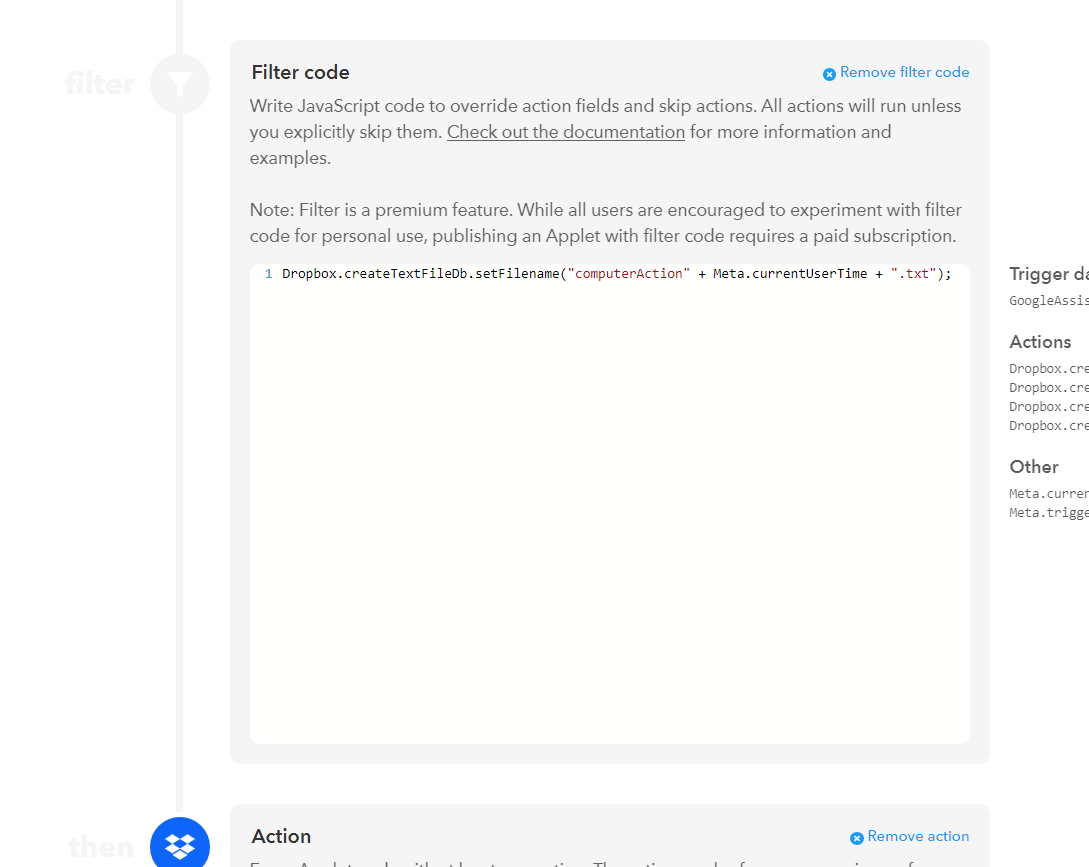
Task: Remove the filter code
Action: coord(903,72)
